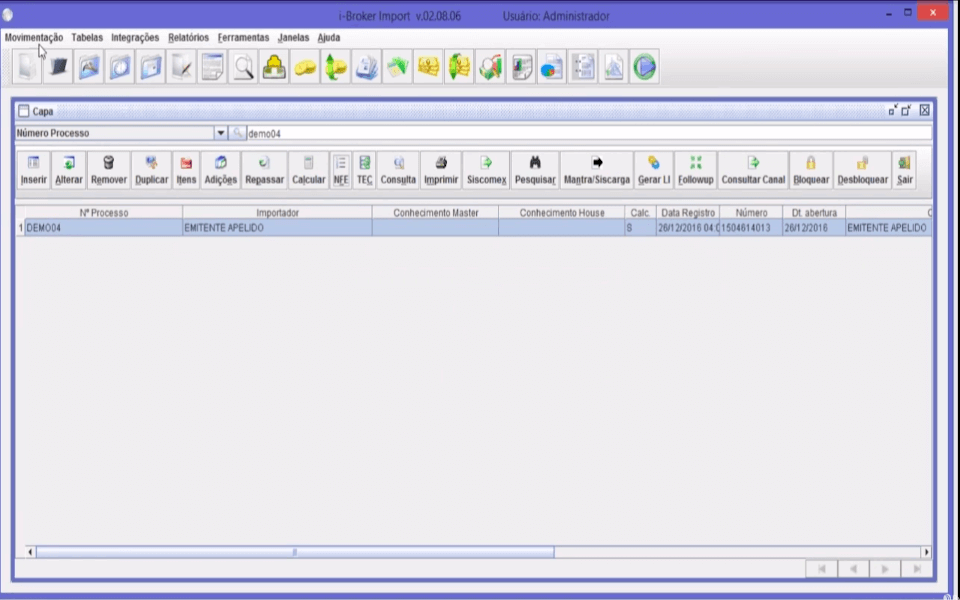Open the folder-with-hammer toolbar icon
Image resolution: width=960 pixels, height=600 pixels.
pos(89,66)
